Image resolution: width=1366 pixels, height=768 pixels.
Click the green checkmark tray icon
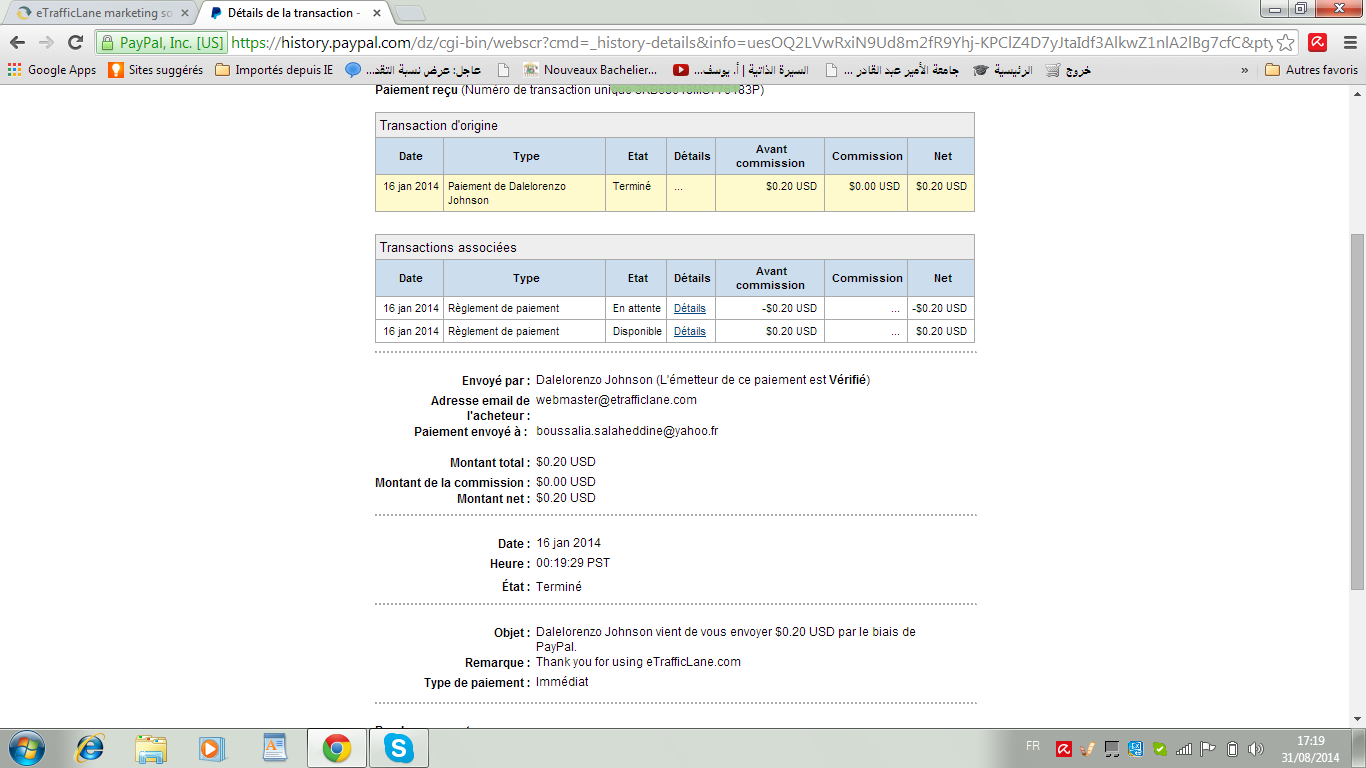(1160, 748)
